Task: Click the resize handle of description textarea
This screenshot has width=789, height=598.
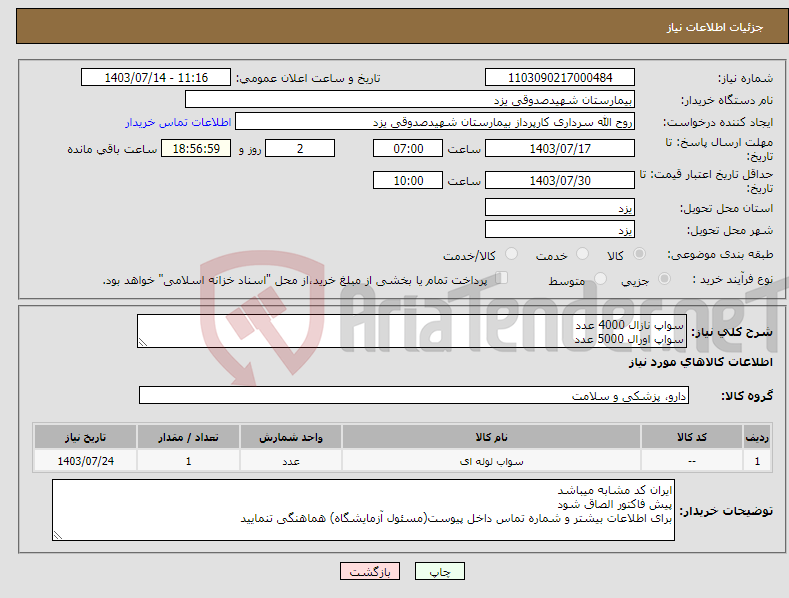Action: tap(143, 342)
